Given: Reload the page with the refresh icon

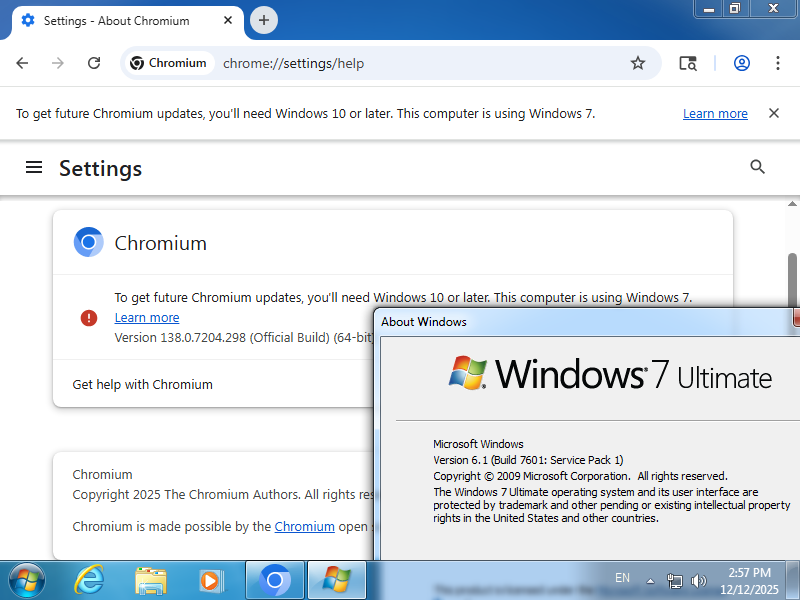Looking at the screenshot, I should pyautogui.click(x=94, y=63).
